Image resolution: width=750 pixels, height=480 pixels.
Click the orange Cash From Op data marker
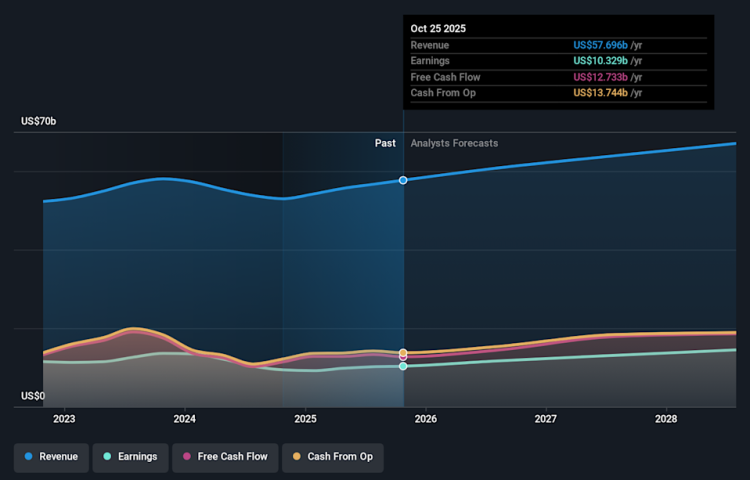[403, 353]
